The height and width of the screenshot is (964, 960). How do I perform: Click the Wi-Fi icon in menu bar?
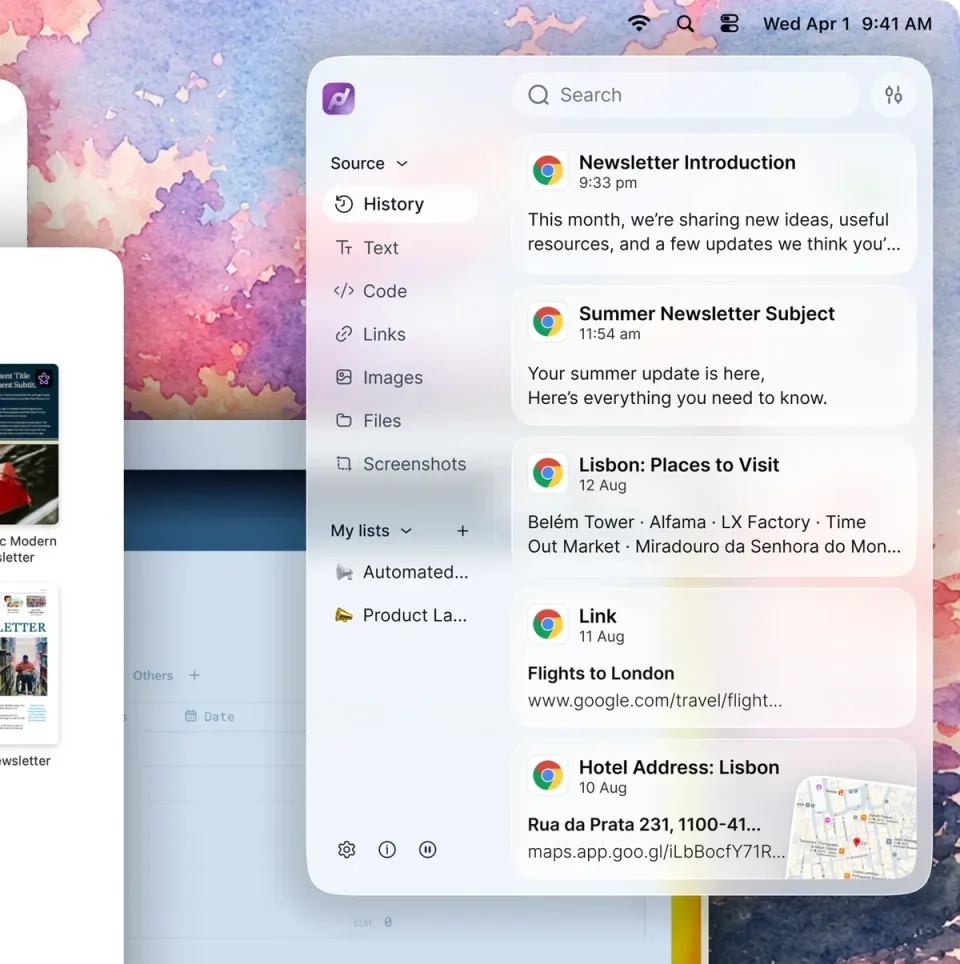(639, 23)
